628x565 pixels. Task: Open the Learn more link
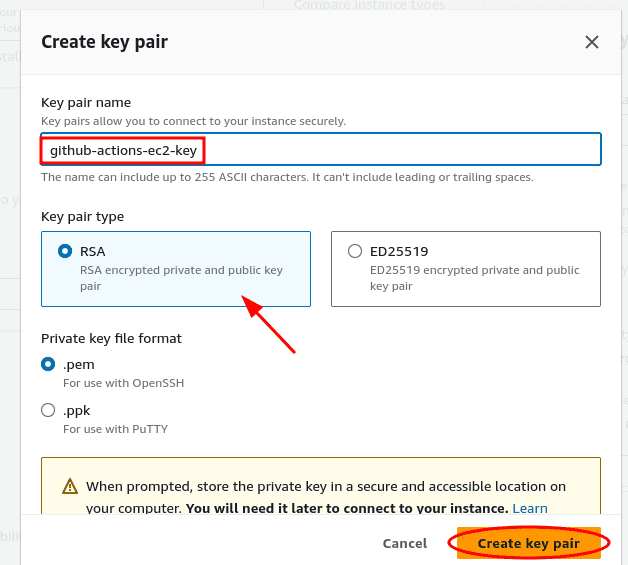[530, 508]
